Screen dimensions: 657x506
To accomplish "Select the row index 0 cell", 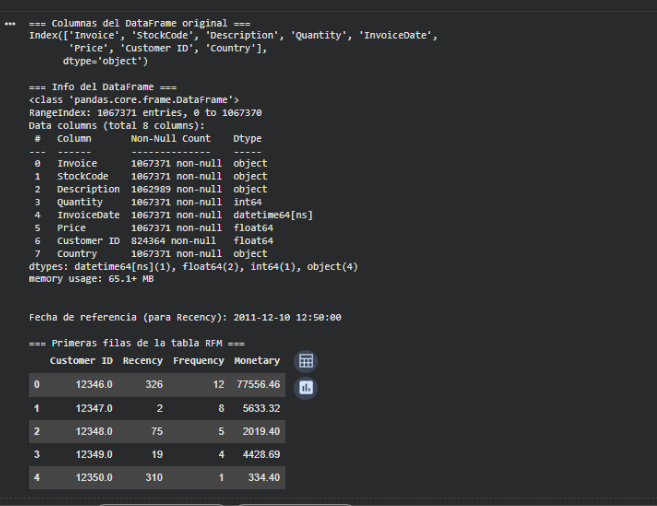I will point(36,384).
